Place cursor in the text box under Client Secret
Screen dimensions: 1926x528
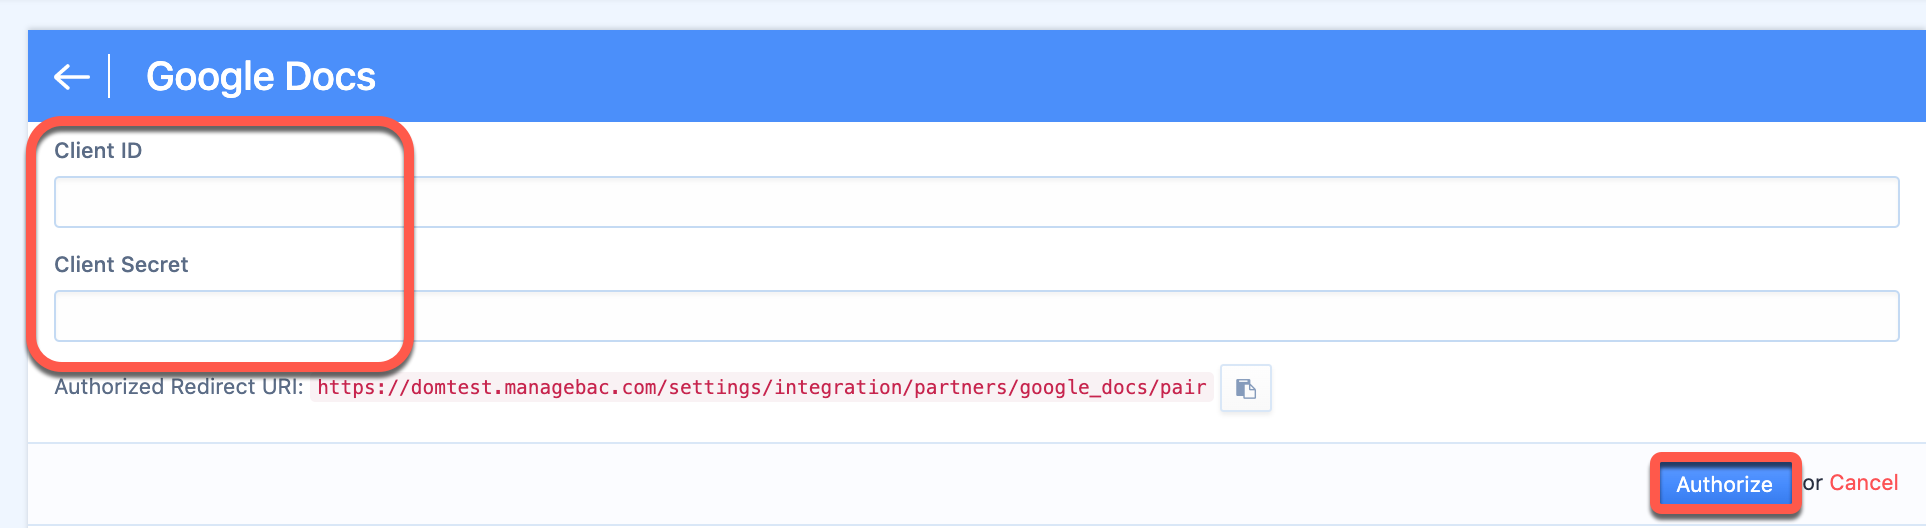coord(976,316)
